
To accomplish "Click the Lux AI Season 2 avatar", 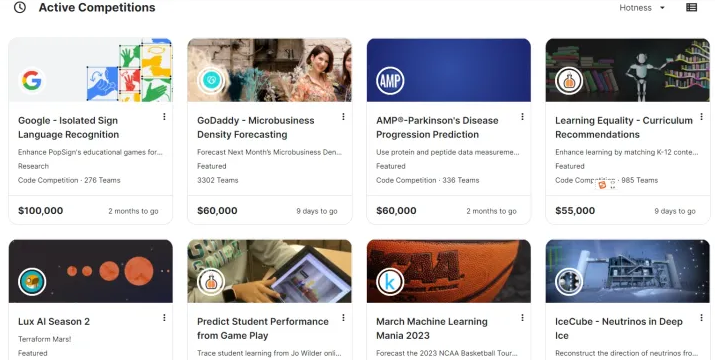I will [32, 282].
